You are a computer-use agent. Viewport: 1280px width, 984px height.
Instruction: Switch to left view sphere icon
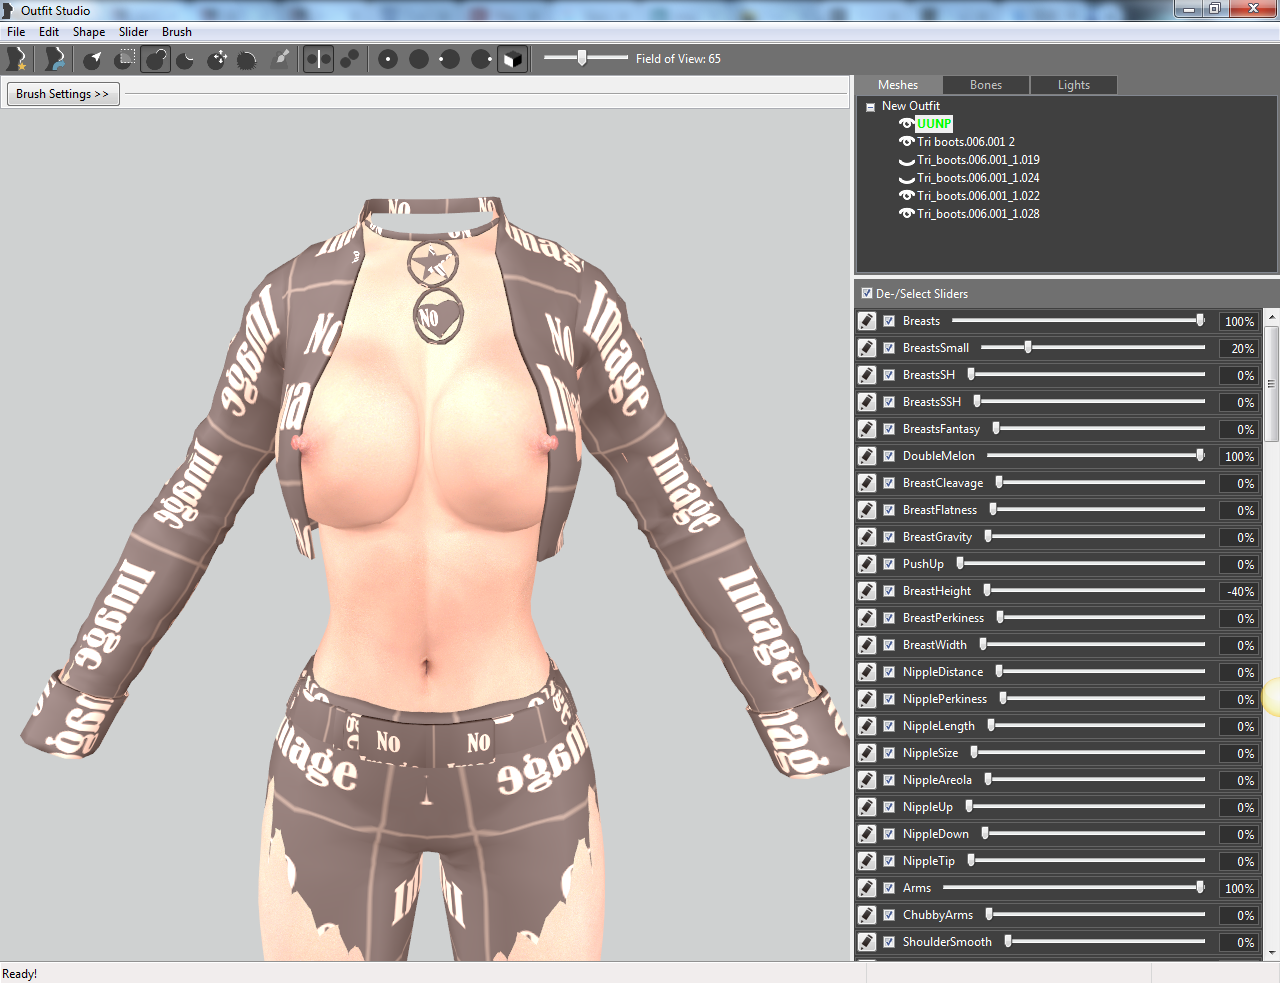coord(450,59)
